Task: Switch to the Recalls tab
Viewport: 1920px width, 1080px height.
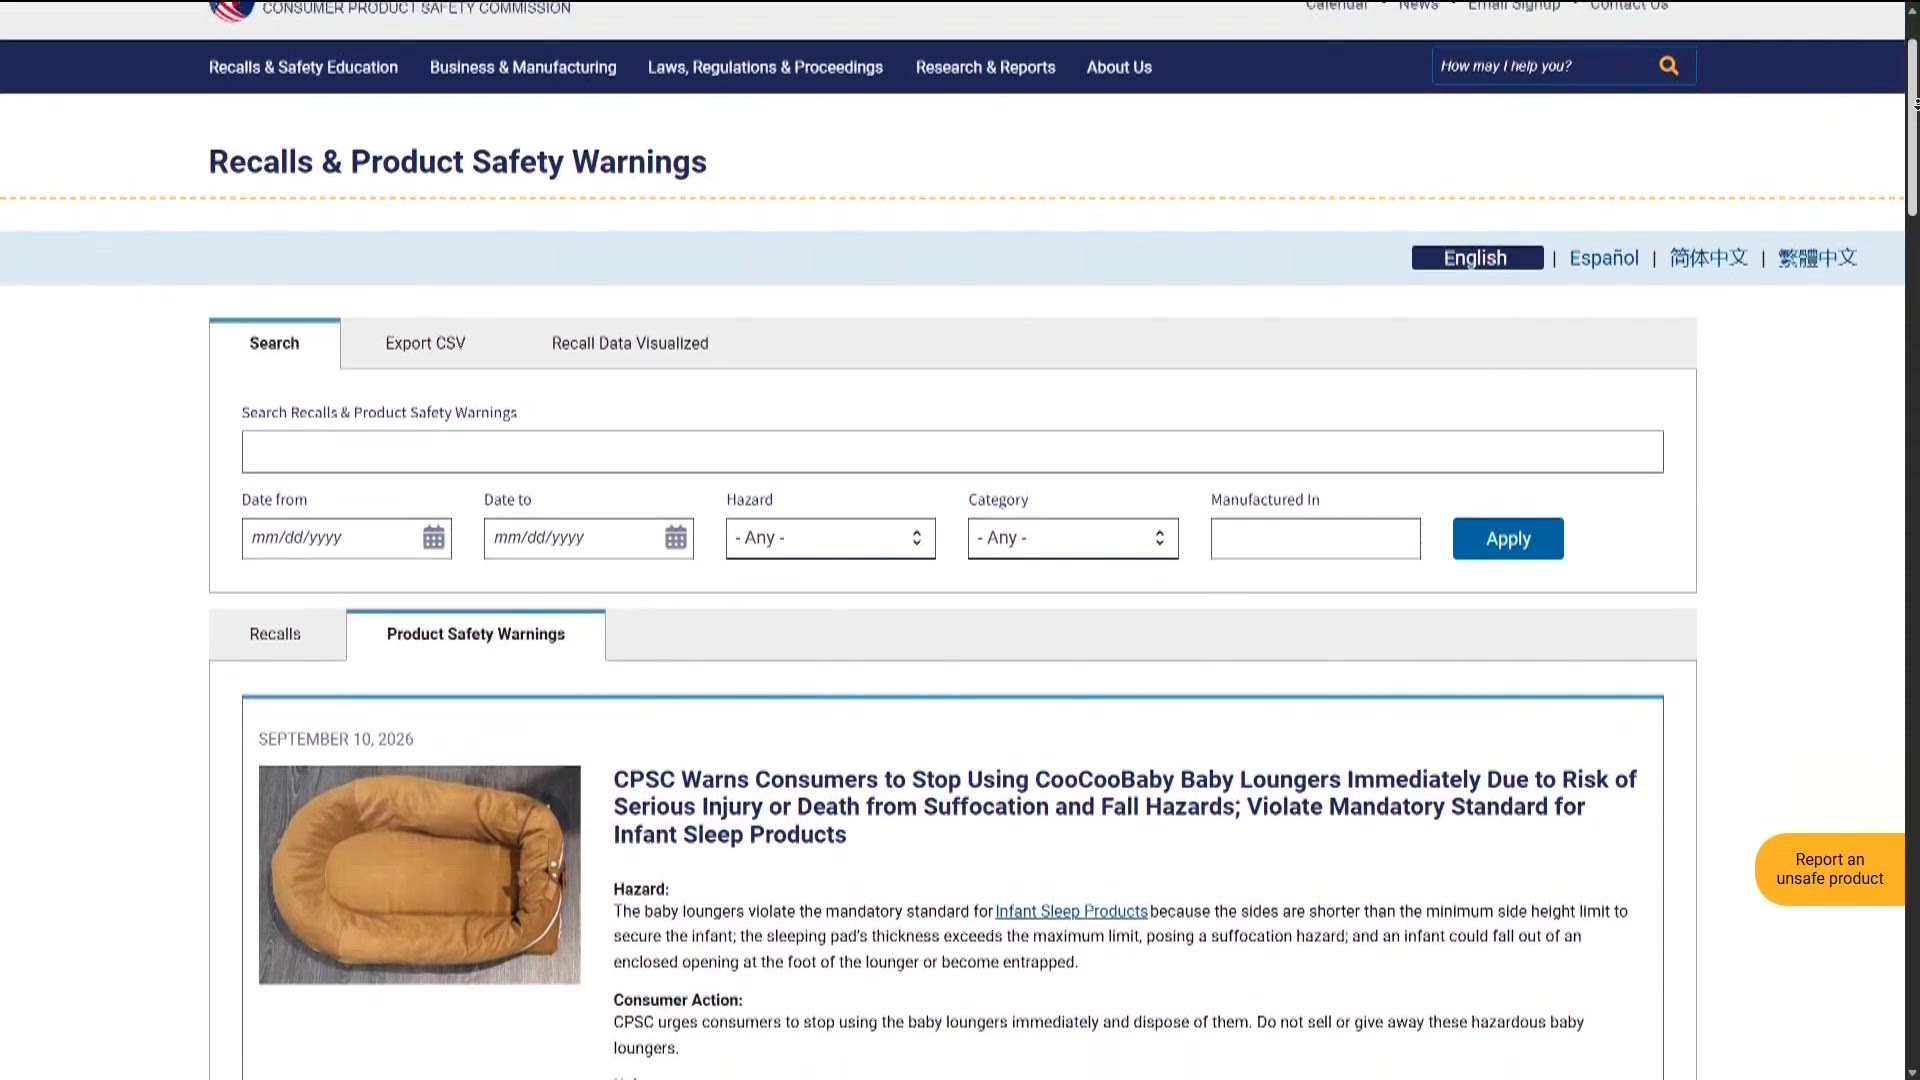Action: coord(275,634)
